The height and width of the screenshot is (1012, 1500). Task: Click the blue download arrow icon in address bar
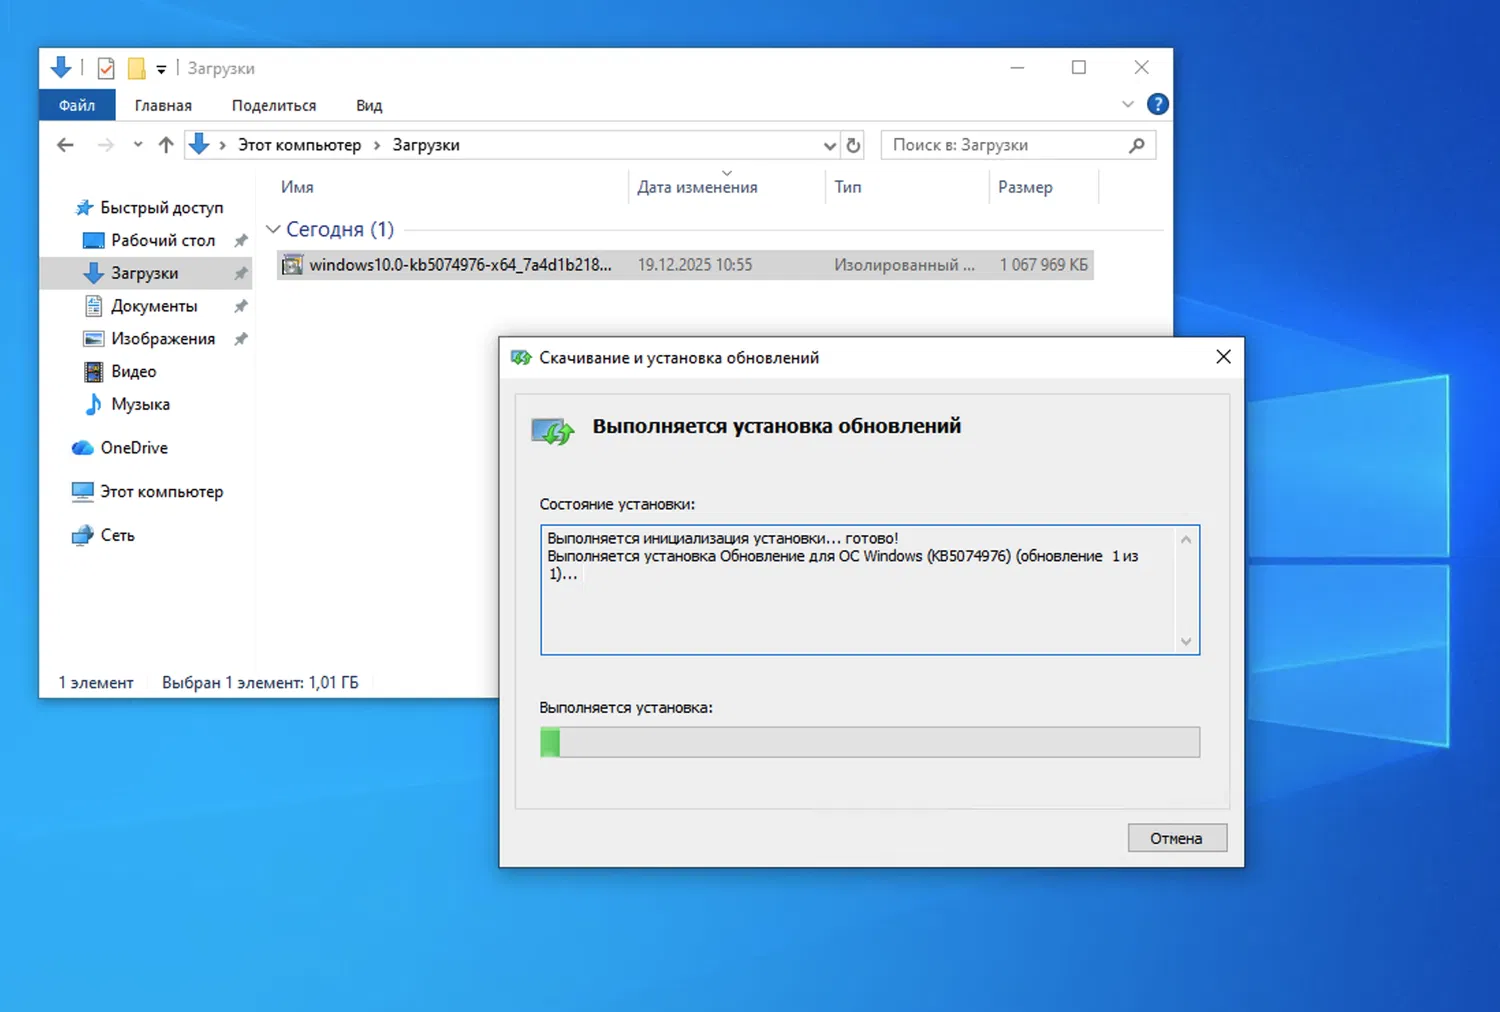tap(199, 144)
